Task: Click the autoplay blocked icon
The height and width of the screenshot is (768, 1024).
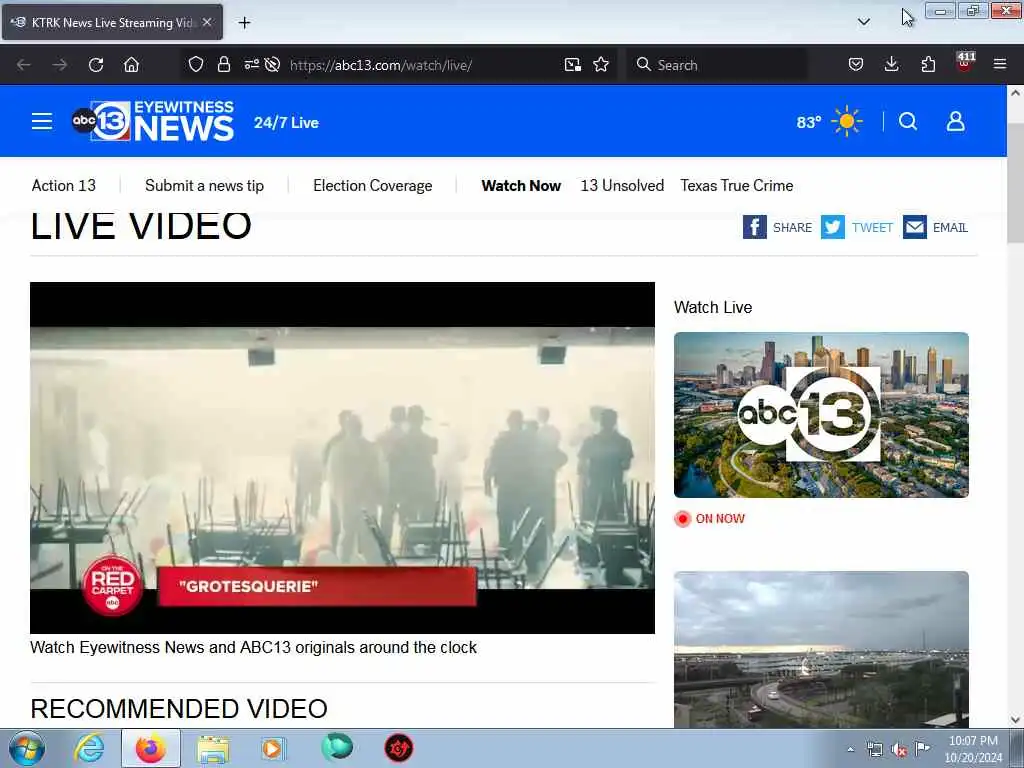Action: tap(272, 65)
